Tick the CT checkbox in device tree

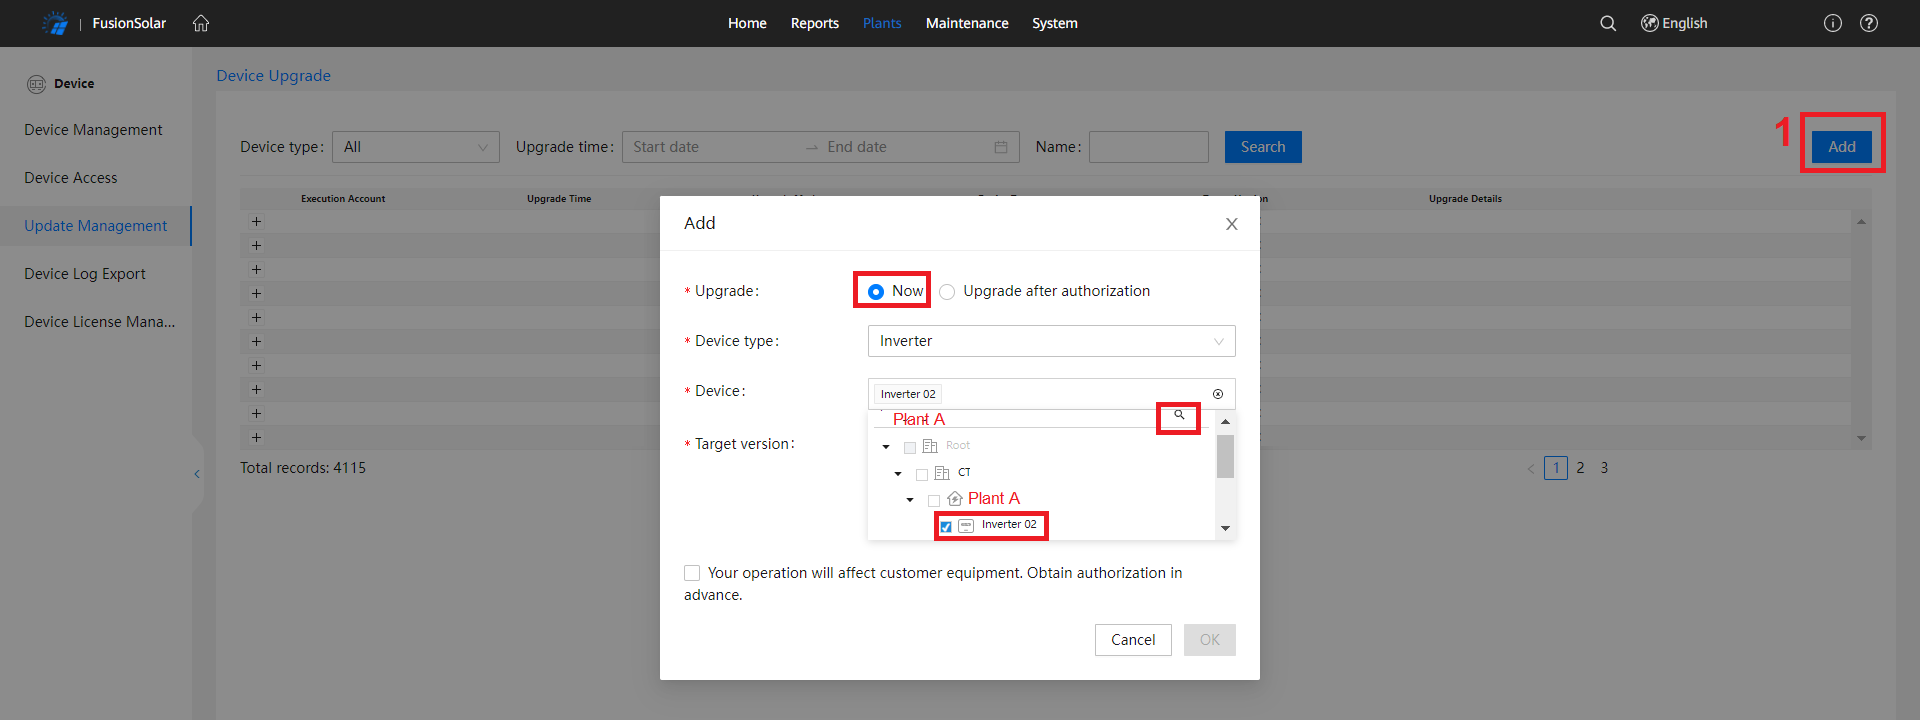[922, 474]
